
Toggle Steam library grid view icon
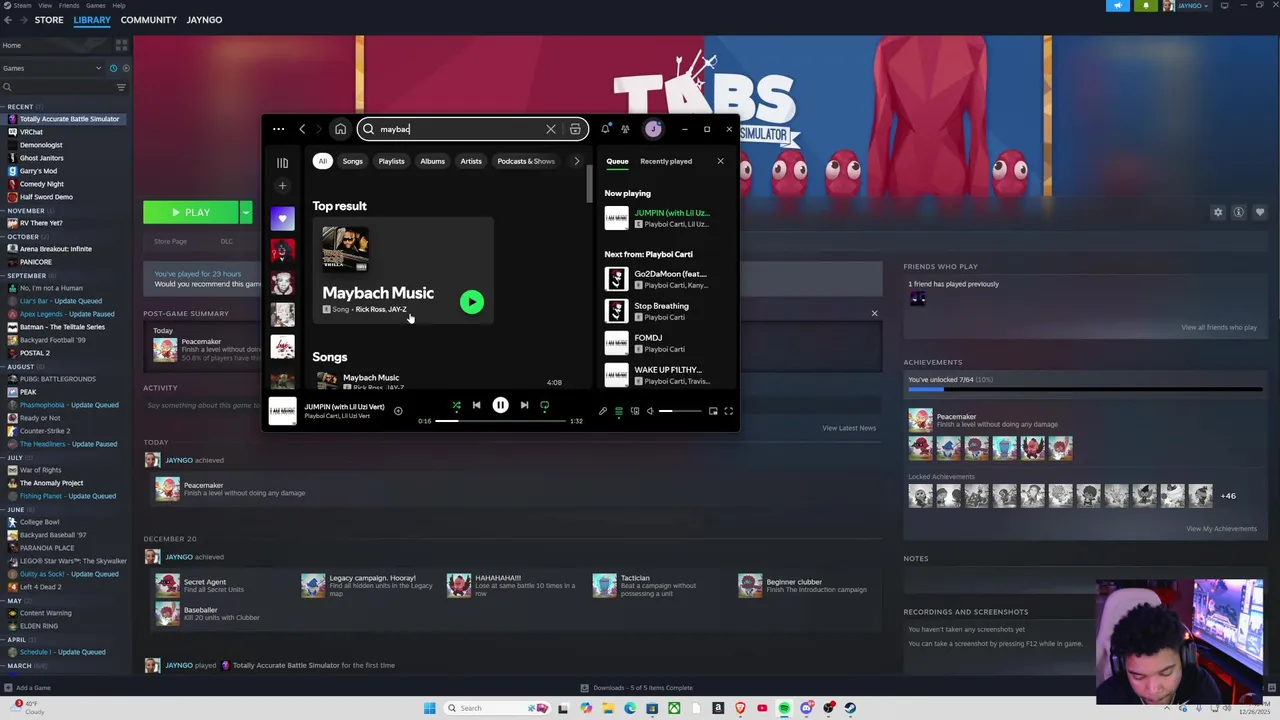click(x=121, y=45)
